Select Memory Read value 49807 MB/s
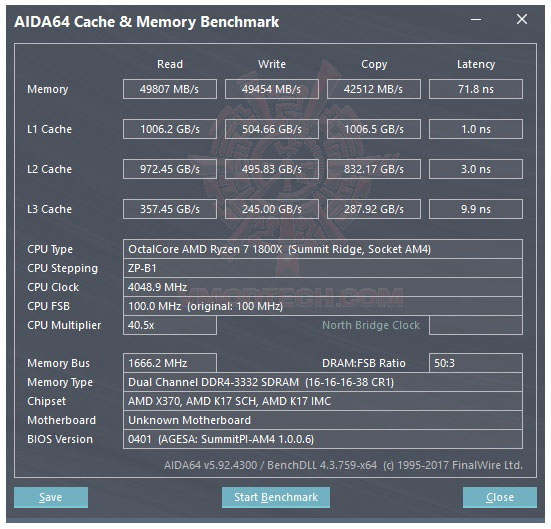This screenshot has width=551, height=529. point(170,89)
